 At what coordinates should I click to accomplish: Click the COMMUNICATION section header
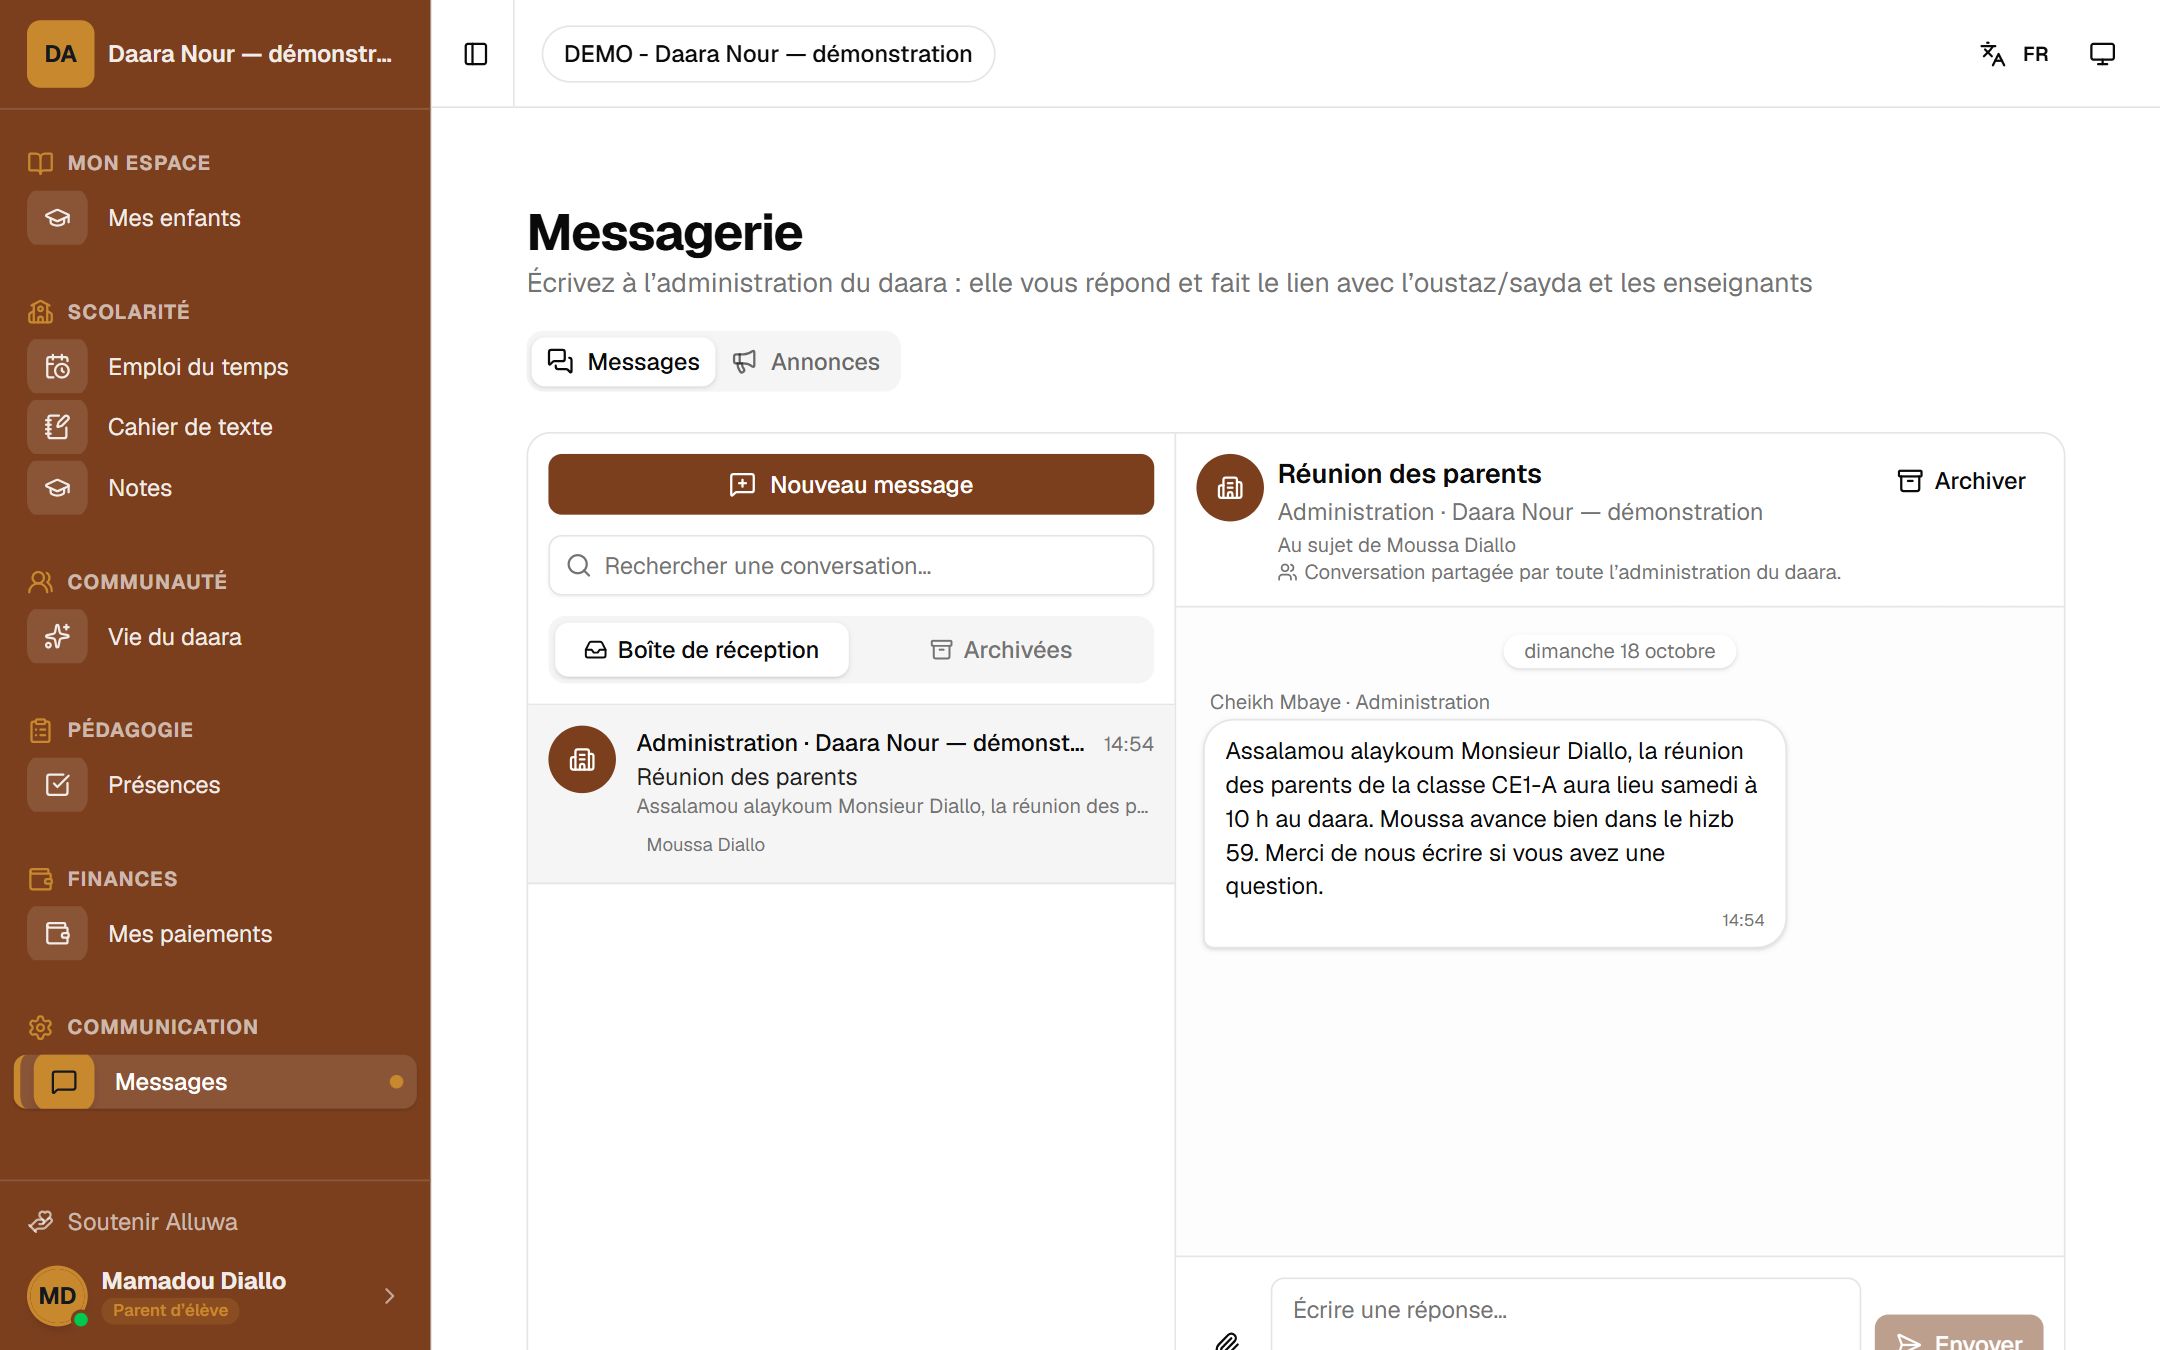coord(162,1027)
